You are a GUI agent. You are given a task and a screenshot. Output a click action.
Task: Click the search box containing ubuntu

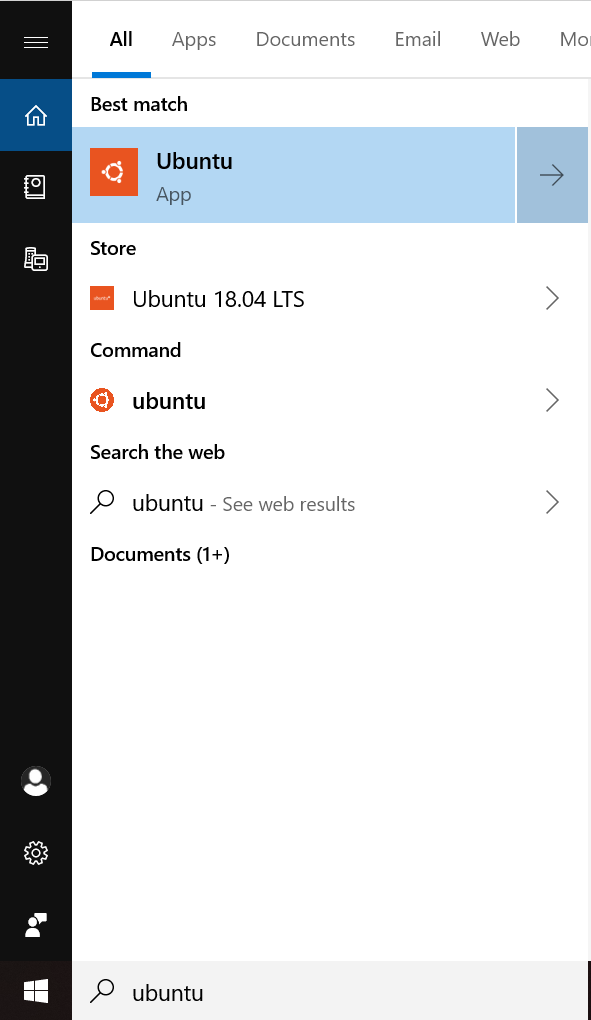coord(330,991)
